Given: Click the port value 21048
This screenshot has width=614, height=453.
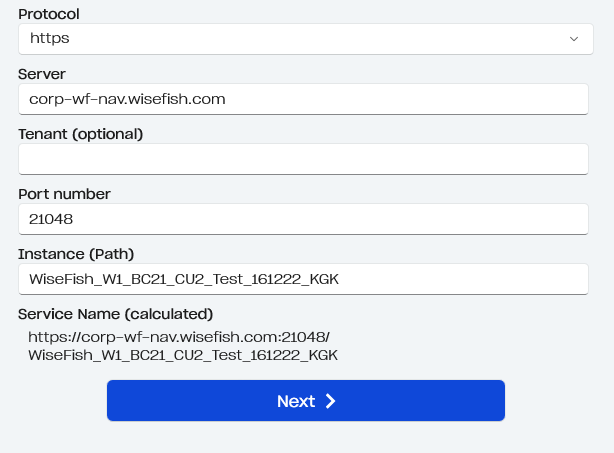Looking at the screenshot, I should (51, 219).
